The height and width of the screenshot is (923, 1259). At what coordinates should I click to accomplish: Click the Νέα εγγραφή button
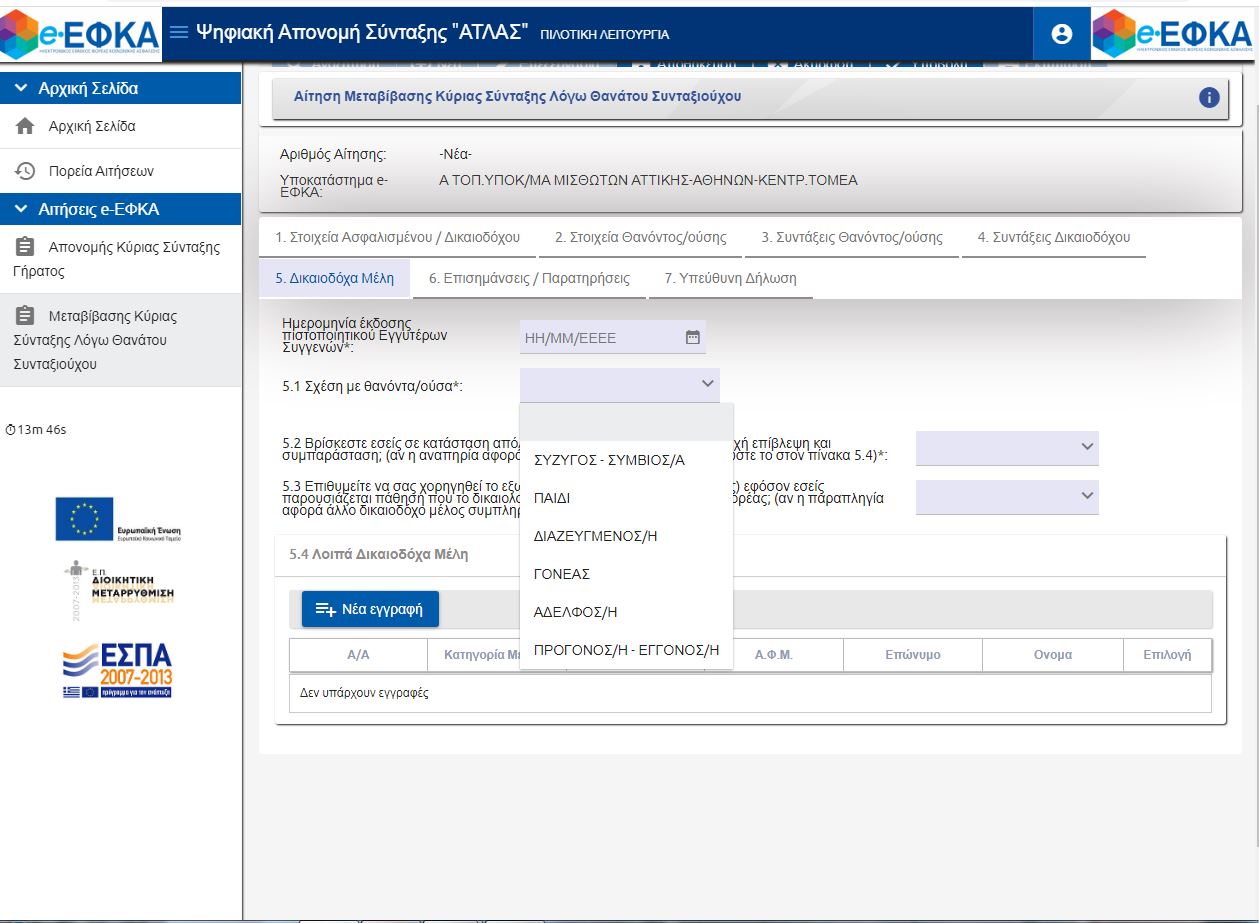[370, 608]
